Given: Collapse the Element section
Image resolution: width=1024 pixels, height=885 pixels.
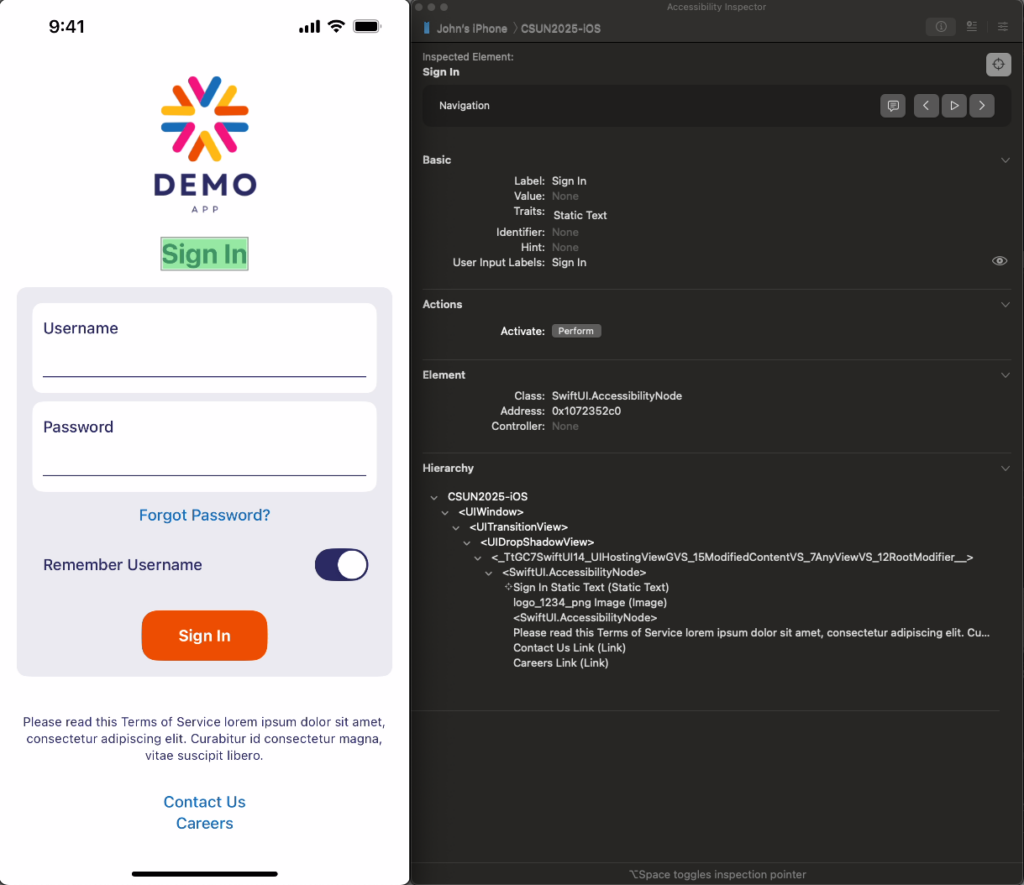Looking at the screenshot, I should [x=1006, y=374].
